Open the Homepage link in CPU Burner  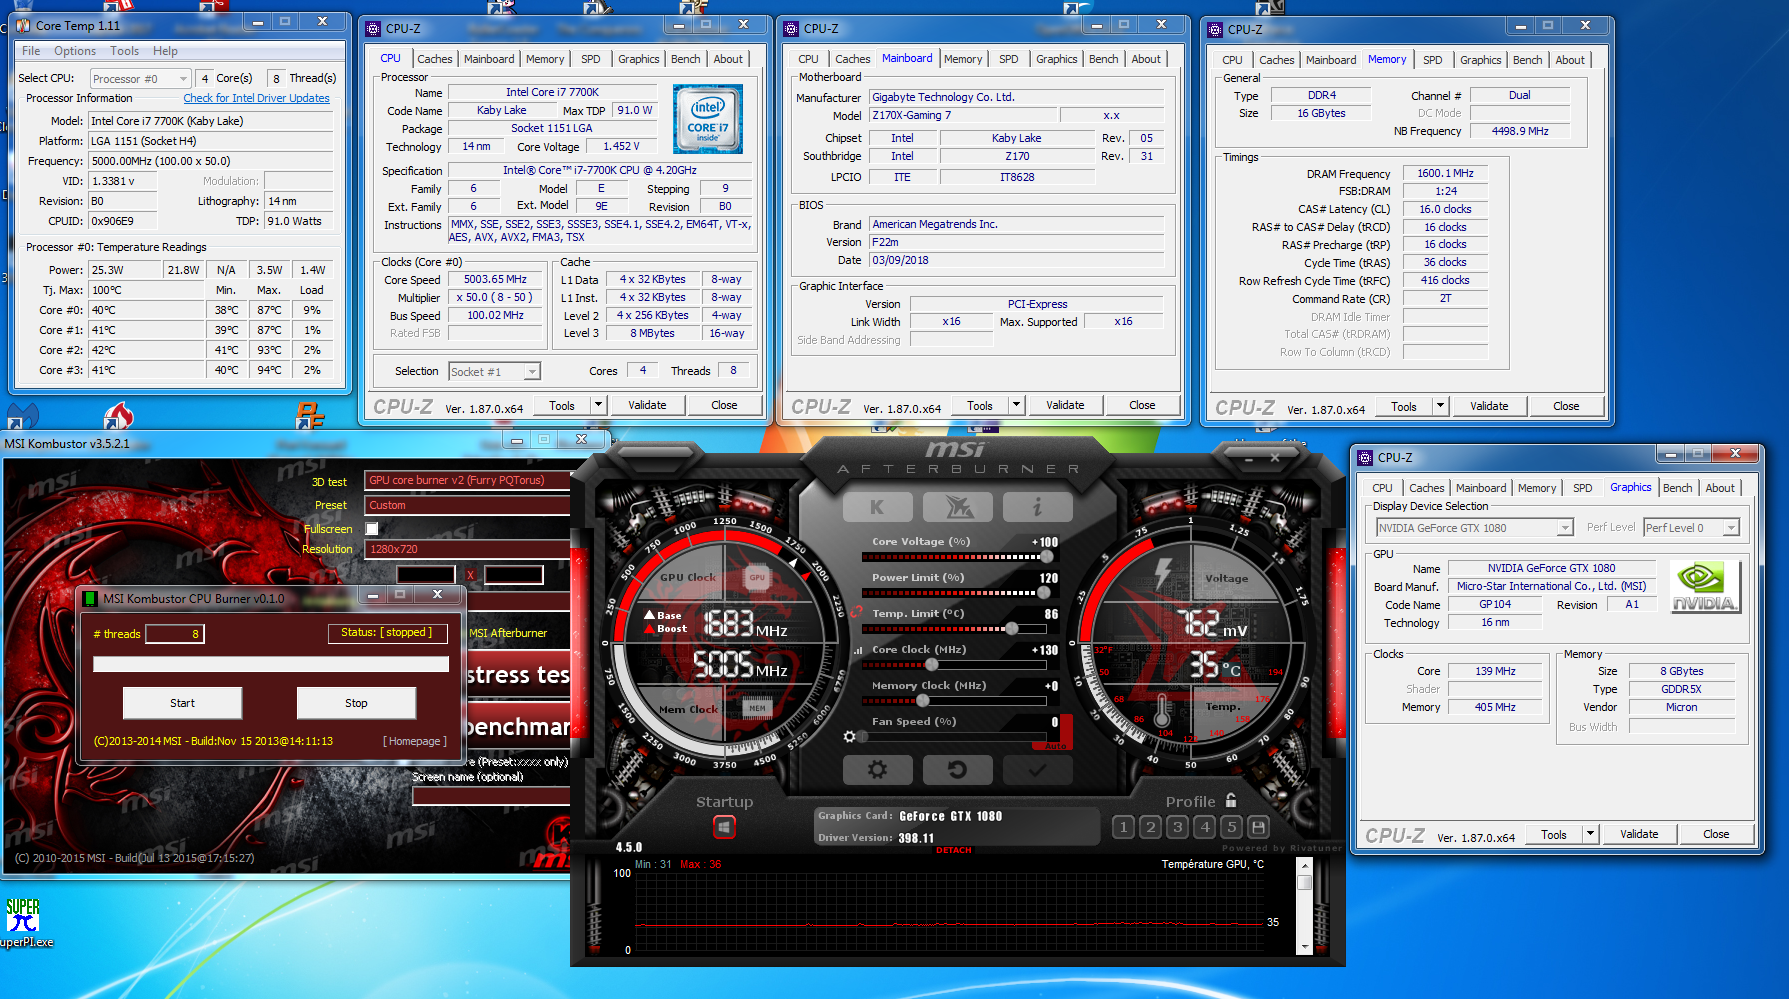tap(415, 741)
